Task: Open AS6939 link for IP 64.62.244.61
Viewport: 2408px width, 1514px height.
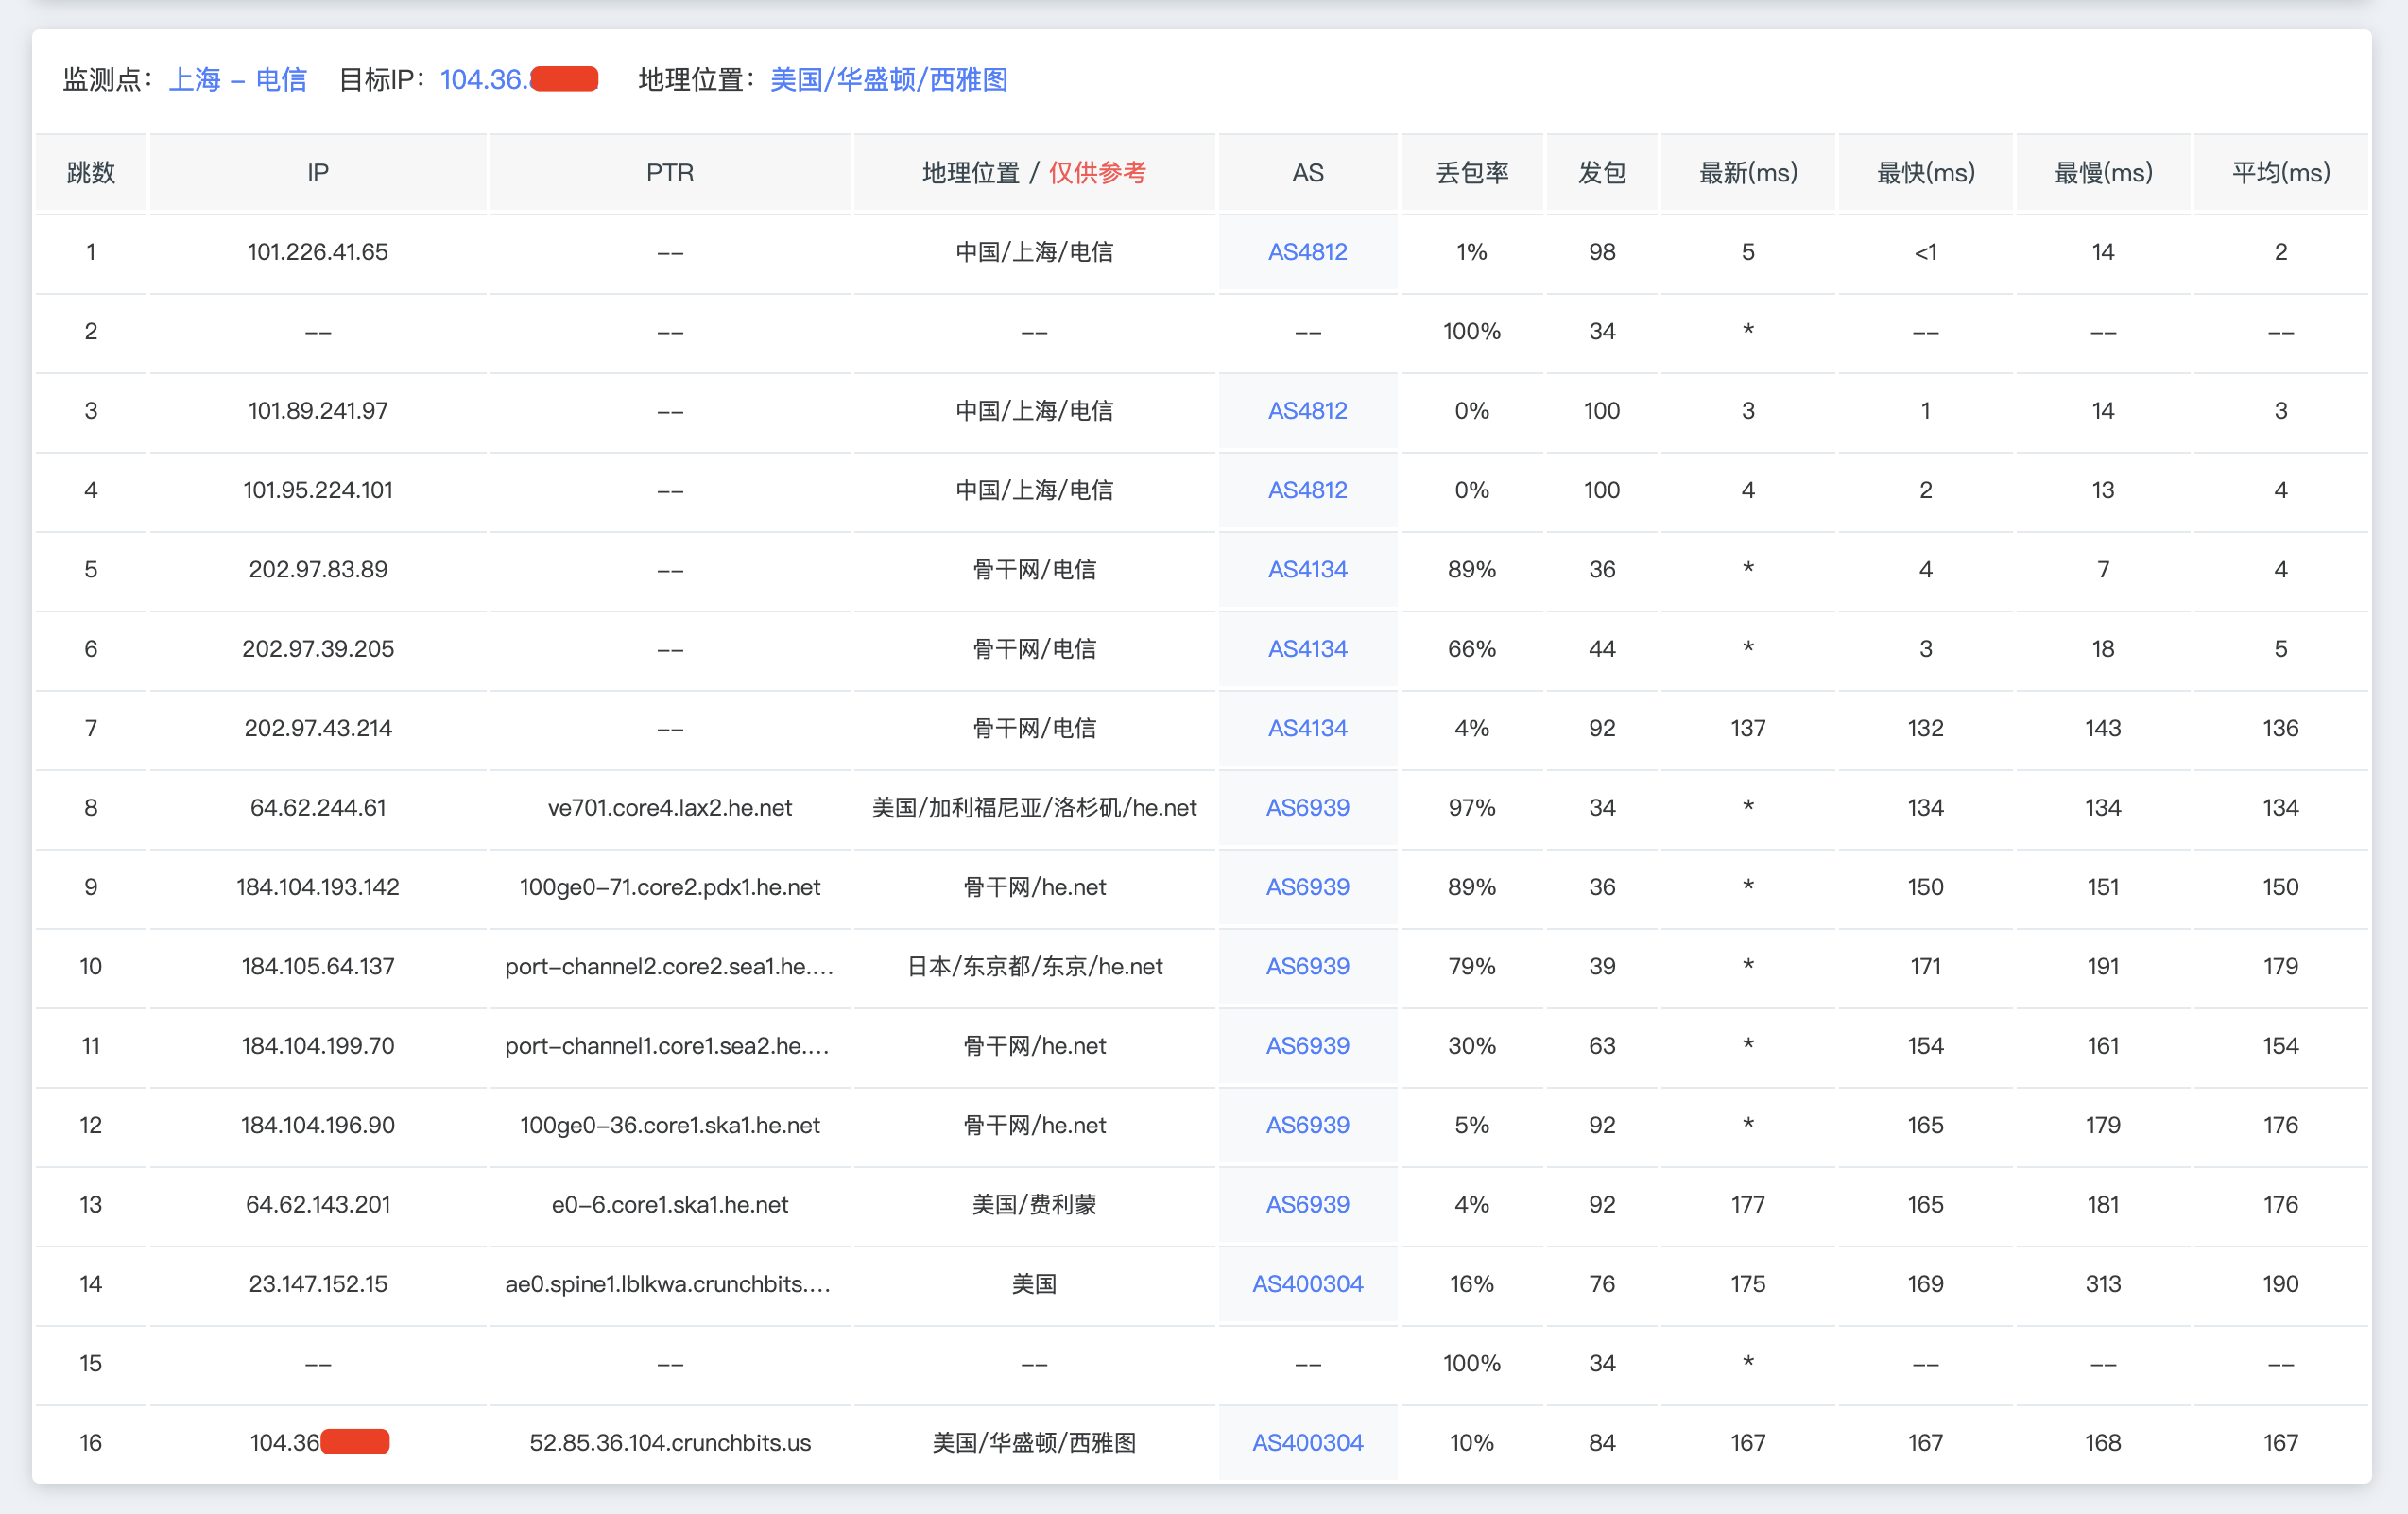Action: coord(1307,808)
